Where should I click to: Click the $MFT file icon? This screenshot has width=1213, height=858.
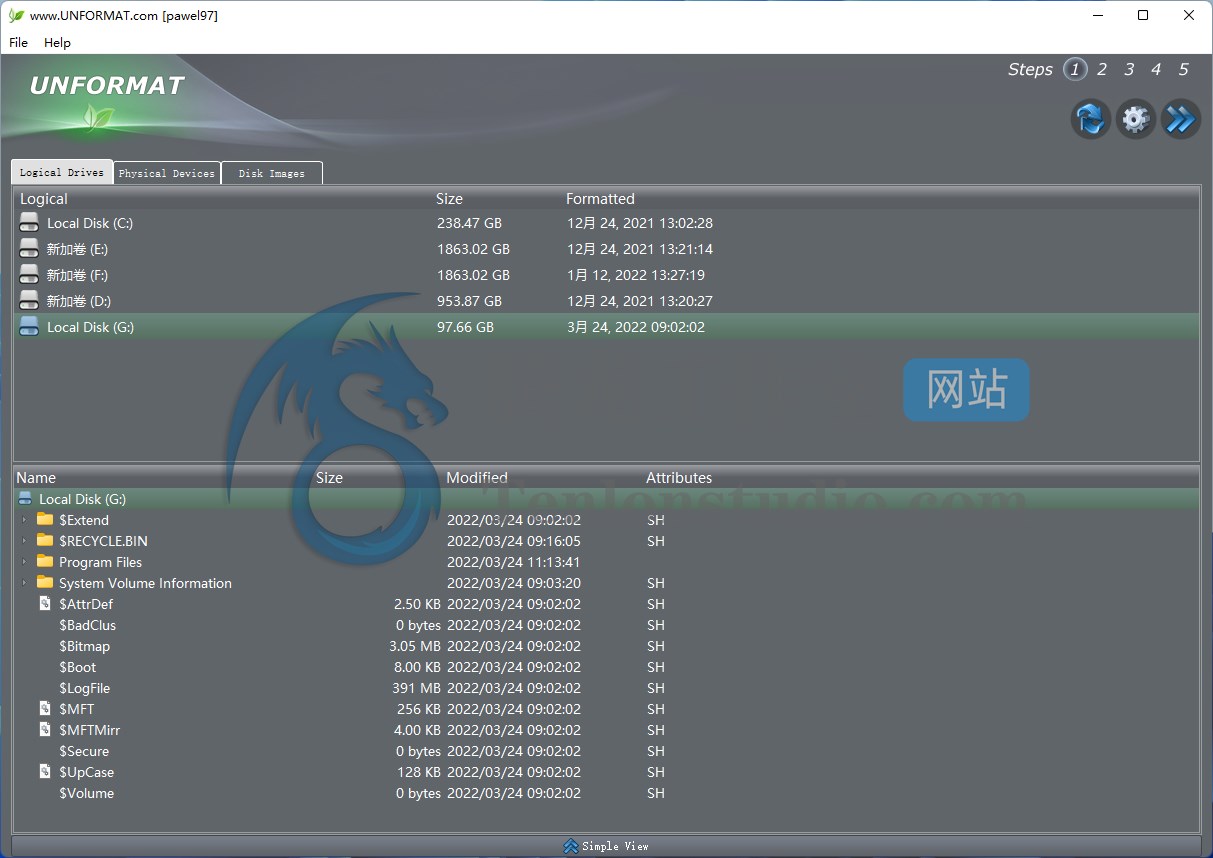pos(45,708)
